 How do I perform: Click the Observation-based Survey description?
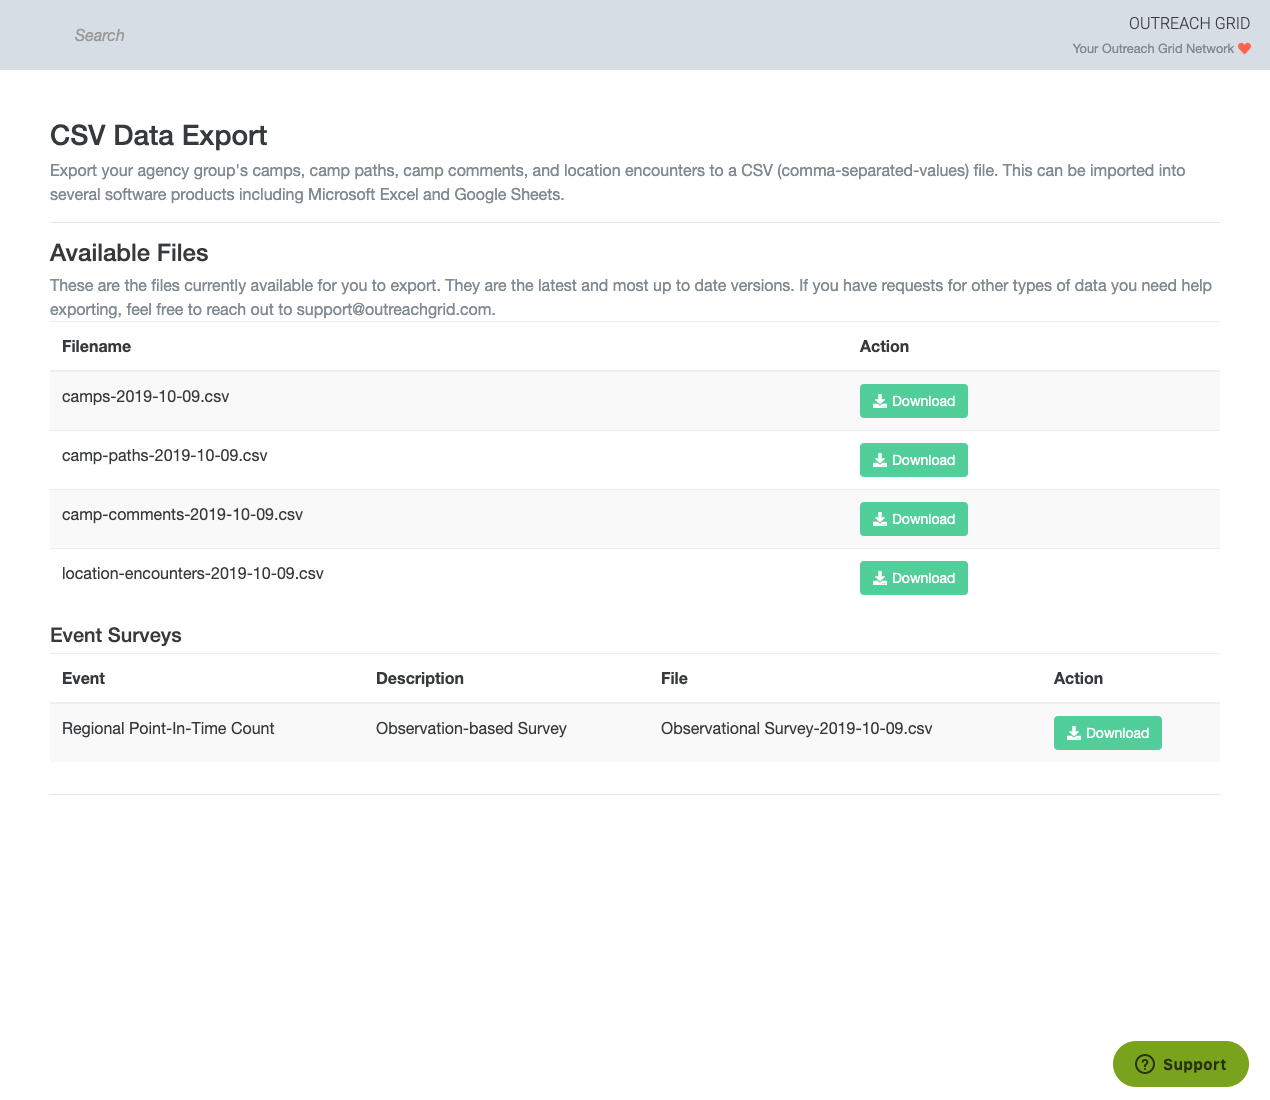coord(471,728)
